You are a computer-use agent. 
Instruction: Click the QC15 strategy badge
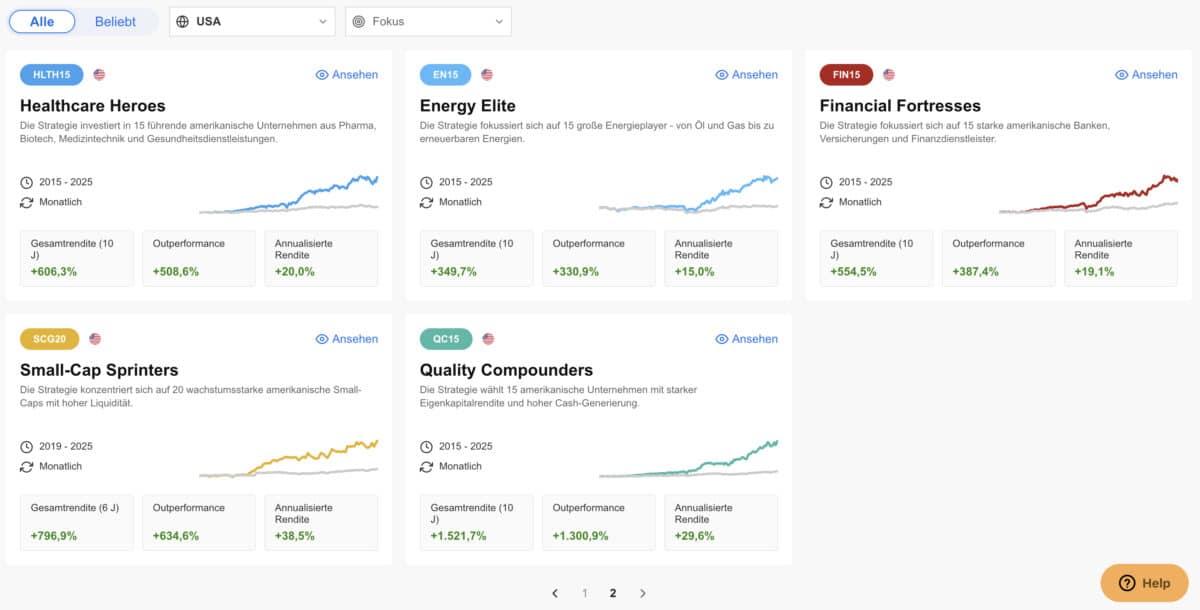pos(445,338)
